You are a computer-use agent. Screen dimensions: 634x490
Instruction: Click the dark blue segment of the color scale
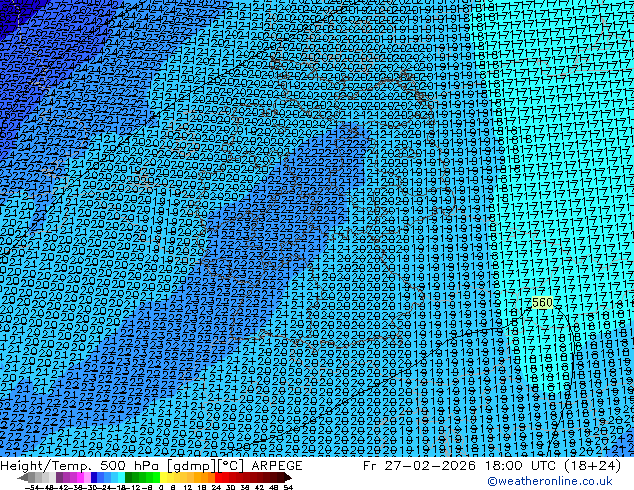pyautogui.click(x=94, y=477)
